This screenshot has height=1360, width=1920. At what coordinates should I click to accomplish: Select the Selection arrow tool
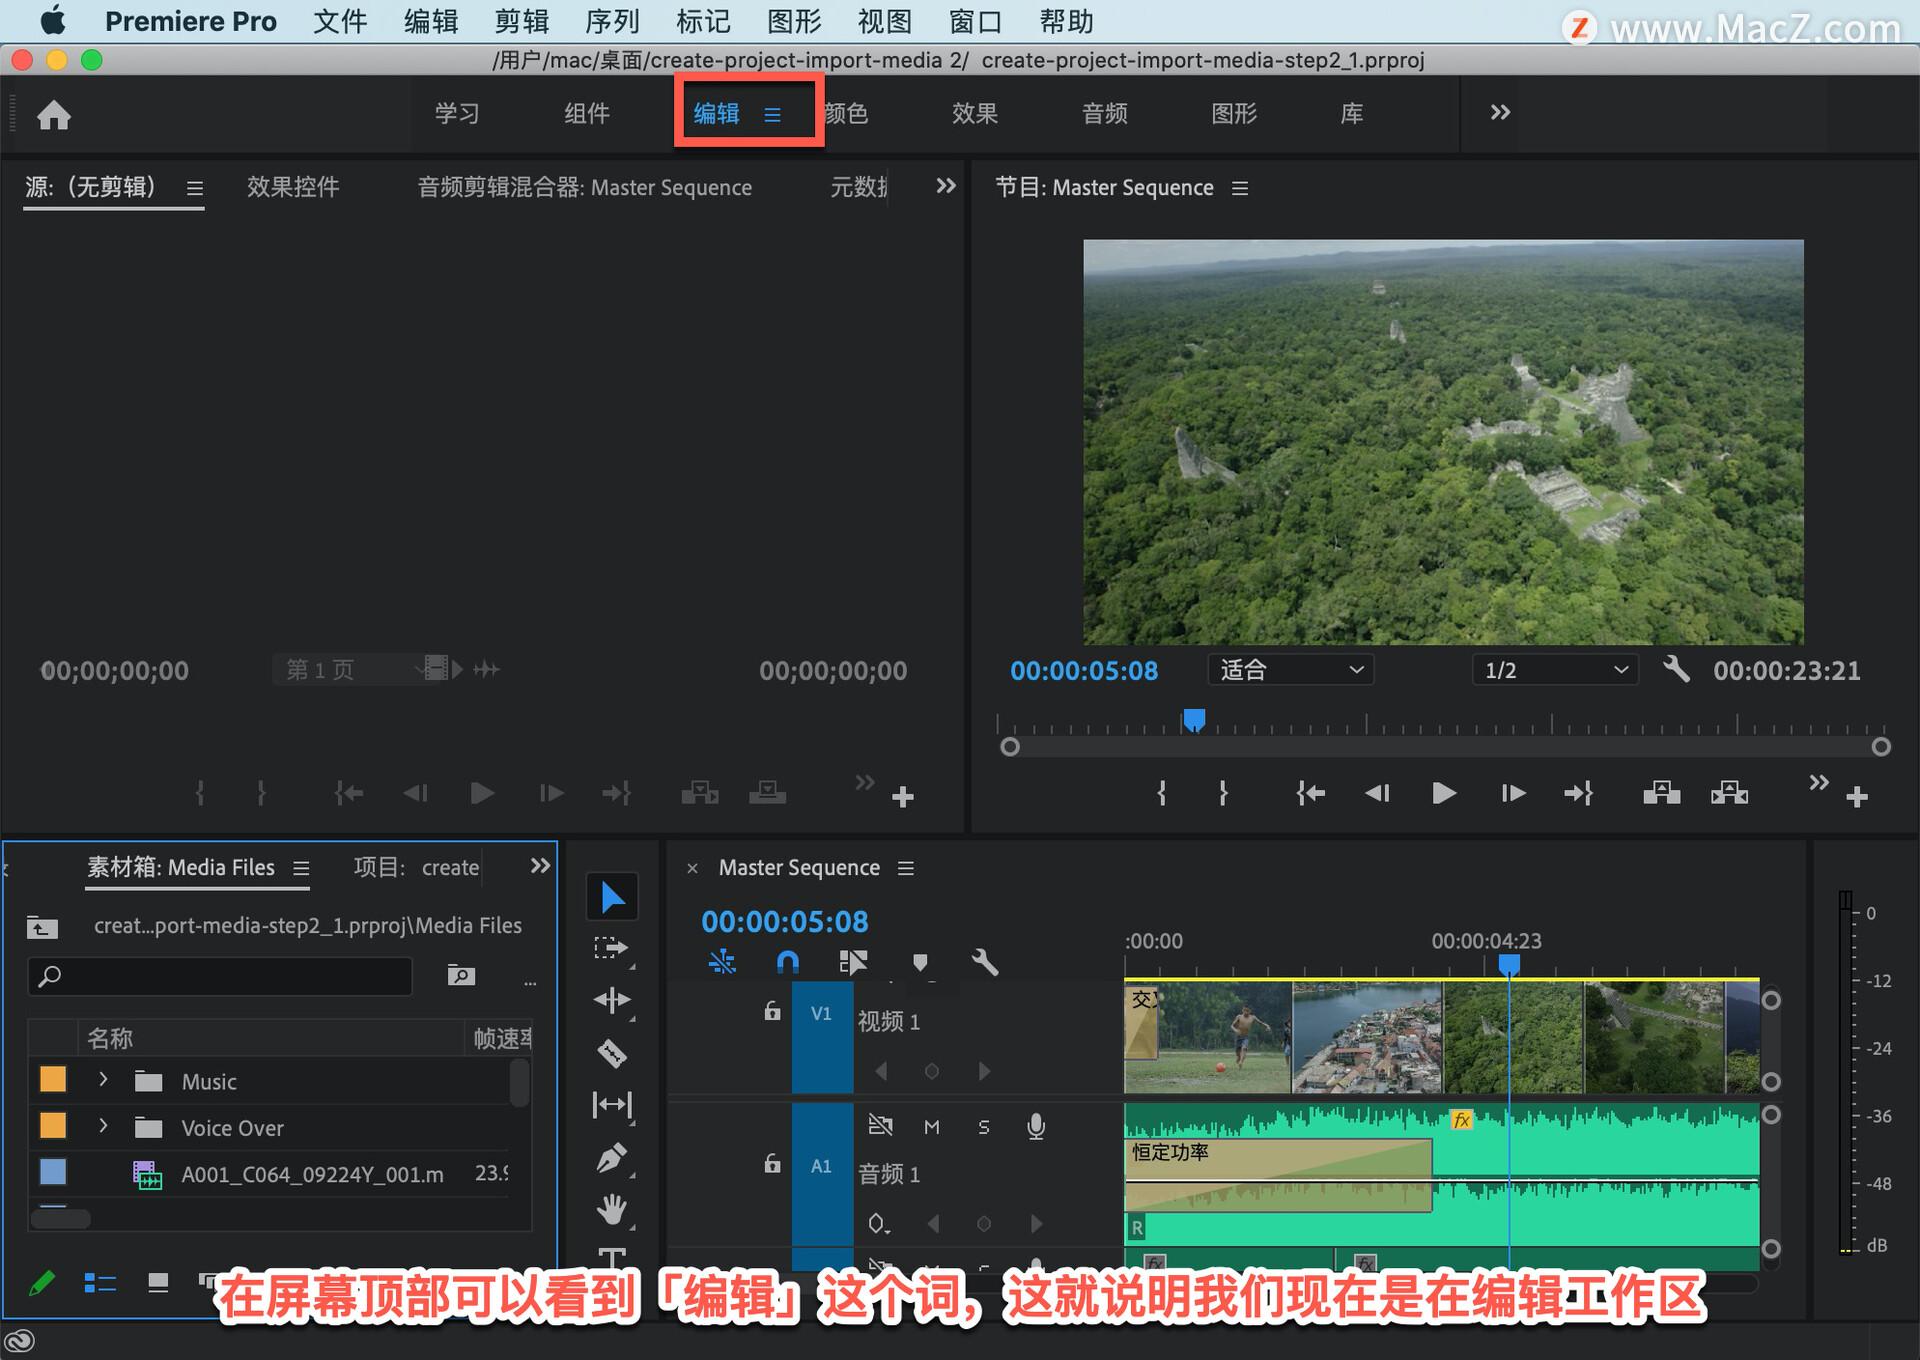[x=612, y=897]
